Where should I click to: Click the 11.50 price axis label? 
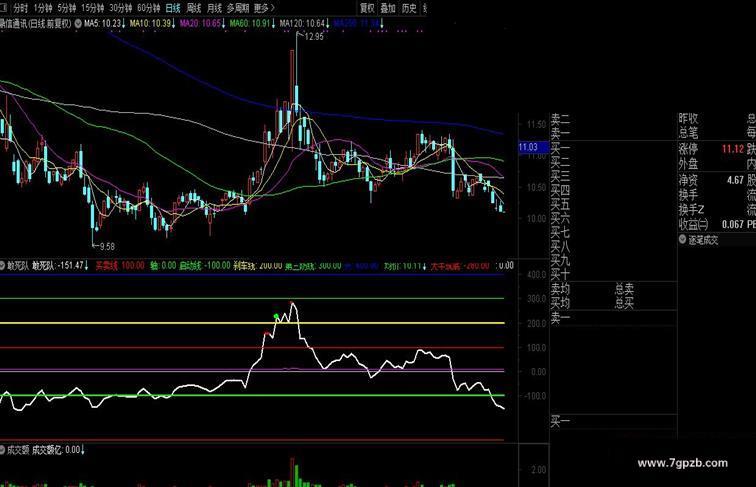[x=537, y=124]
